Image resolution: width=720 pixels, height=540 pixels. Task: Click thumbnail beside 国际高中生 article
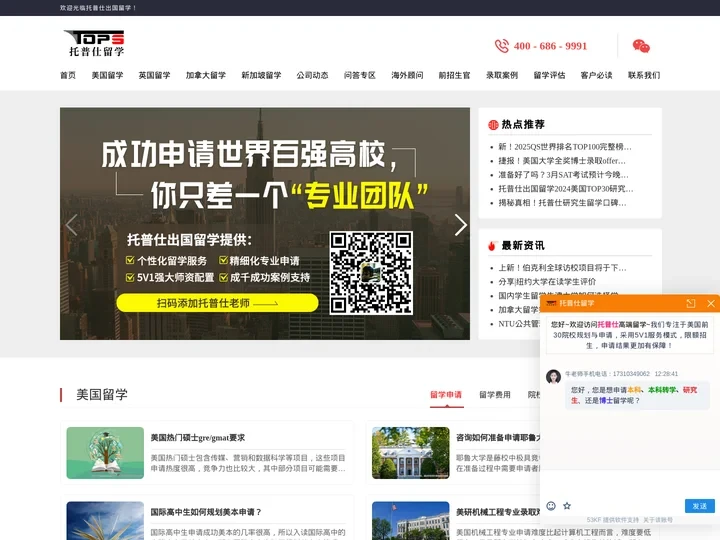(105, 521)
